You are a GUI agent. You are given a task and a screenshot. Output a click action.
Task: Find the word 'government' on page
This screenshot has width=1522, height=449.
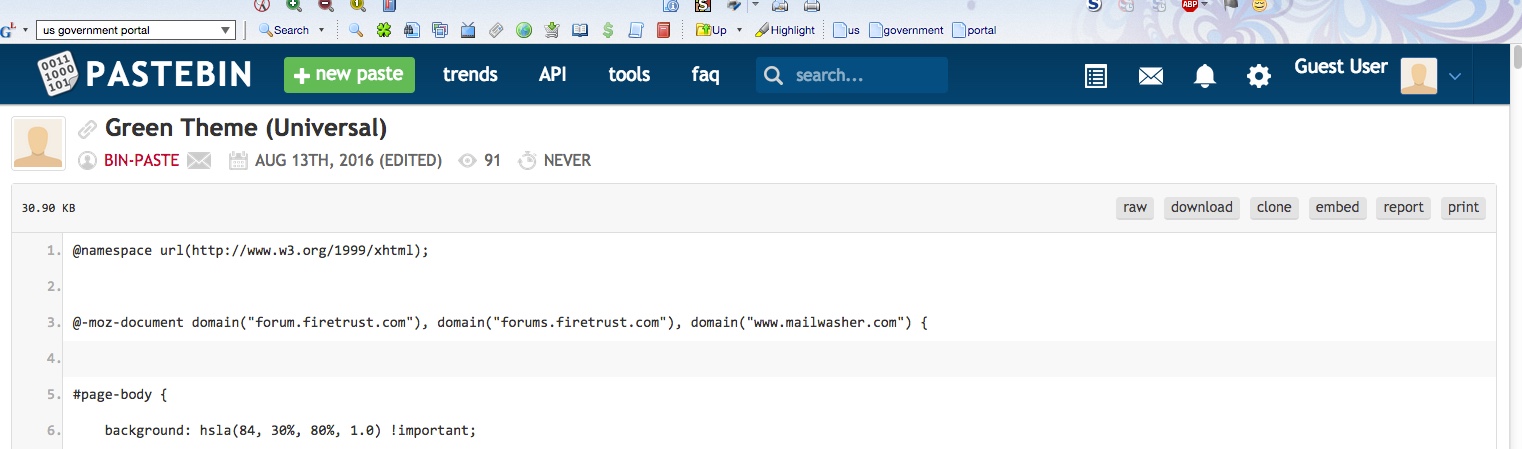pyautogui.click(x=907, y=30)
